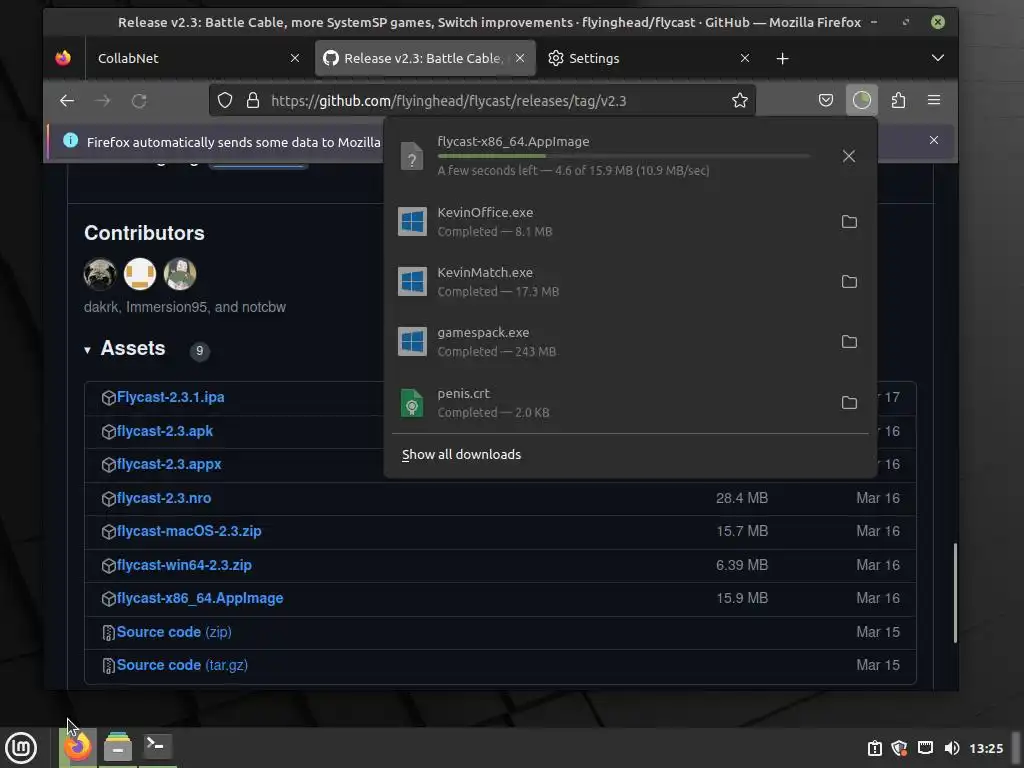Image resolution: width=1024 pixels, height=768 pixels.
Task: Click the network tray icon
Action: click(925, 748)
